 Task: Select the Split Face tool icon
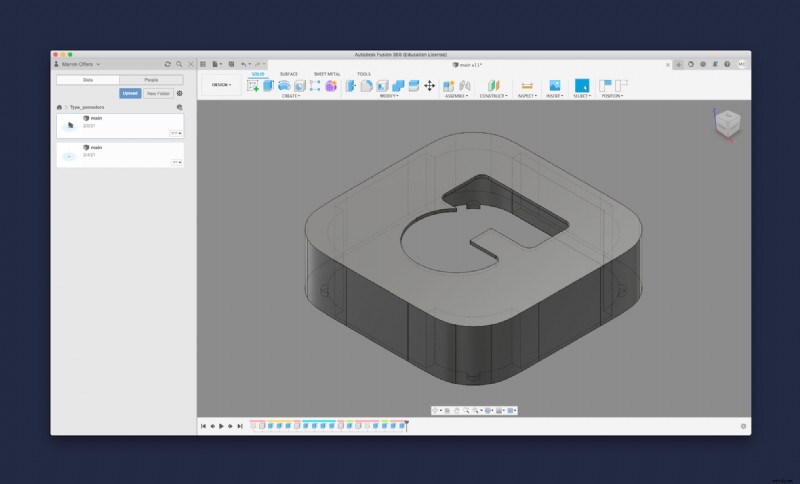pos(414,86)
